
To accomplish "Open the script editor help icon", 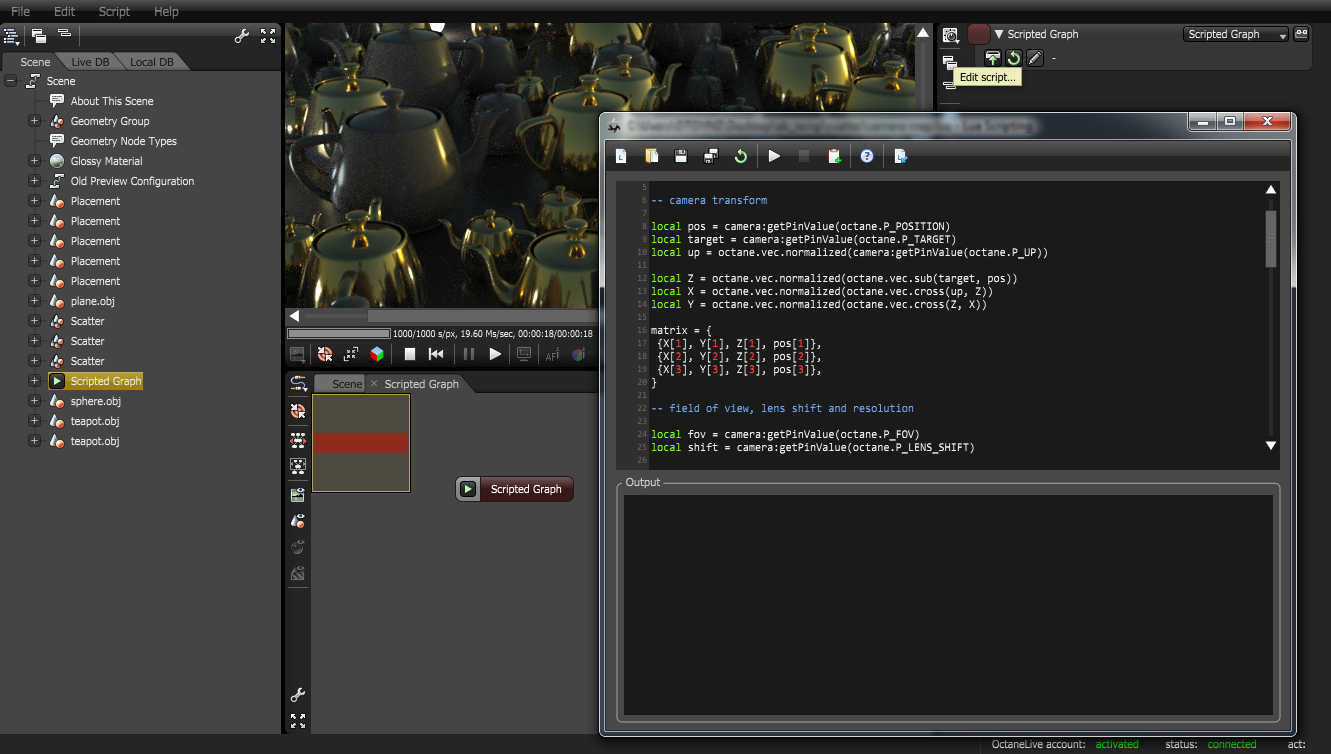I will tap(867, 156).
